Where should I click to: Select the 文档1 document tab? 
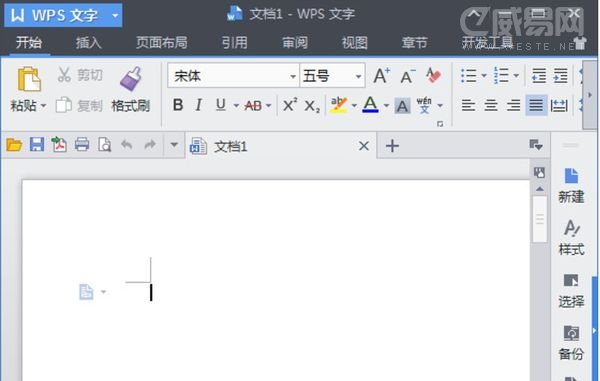point(280,146)
